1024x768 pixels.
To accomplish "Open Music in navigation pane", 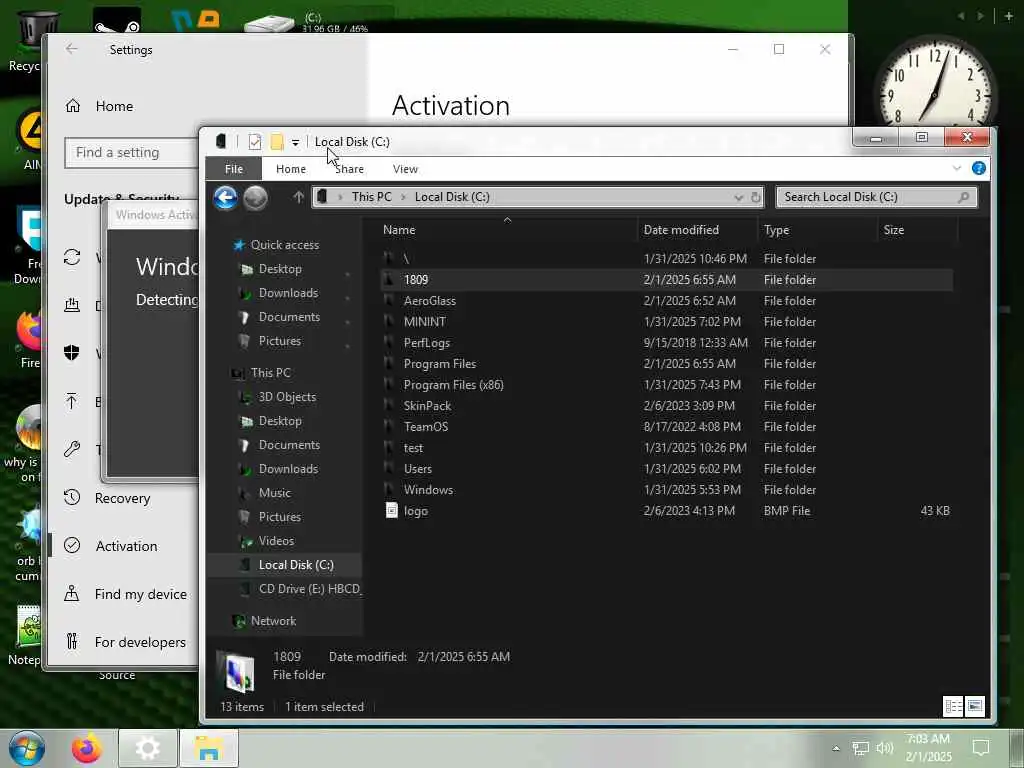I will (x=274, y=492).
